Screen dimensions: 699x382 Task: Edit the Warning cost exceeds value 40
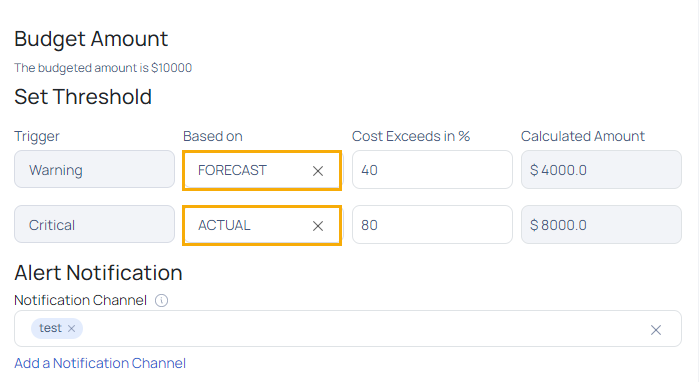432,170
